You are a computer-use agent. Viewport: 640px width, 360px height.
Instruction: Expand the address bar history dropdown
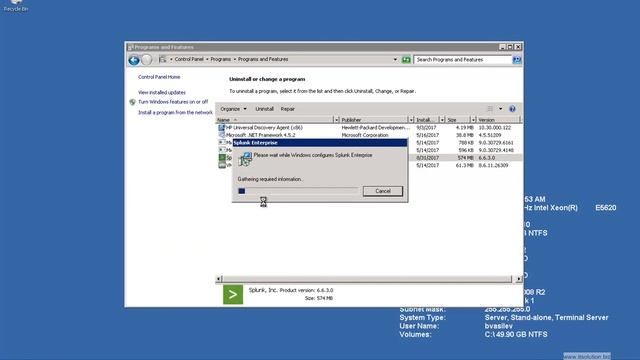(395, 60)
